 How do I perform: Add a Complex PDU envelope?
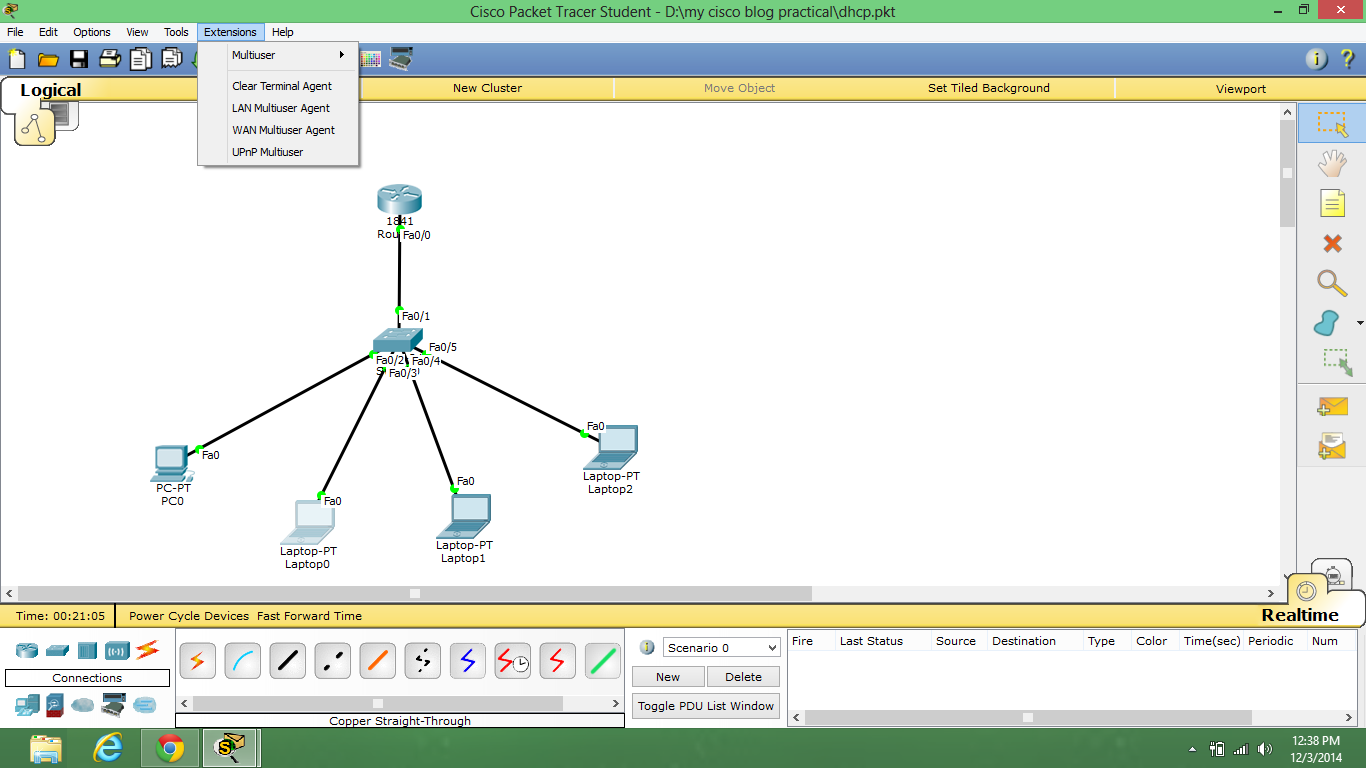tap(1332, 446)
